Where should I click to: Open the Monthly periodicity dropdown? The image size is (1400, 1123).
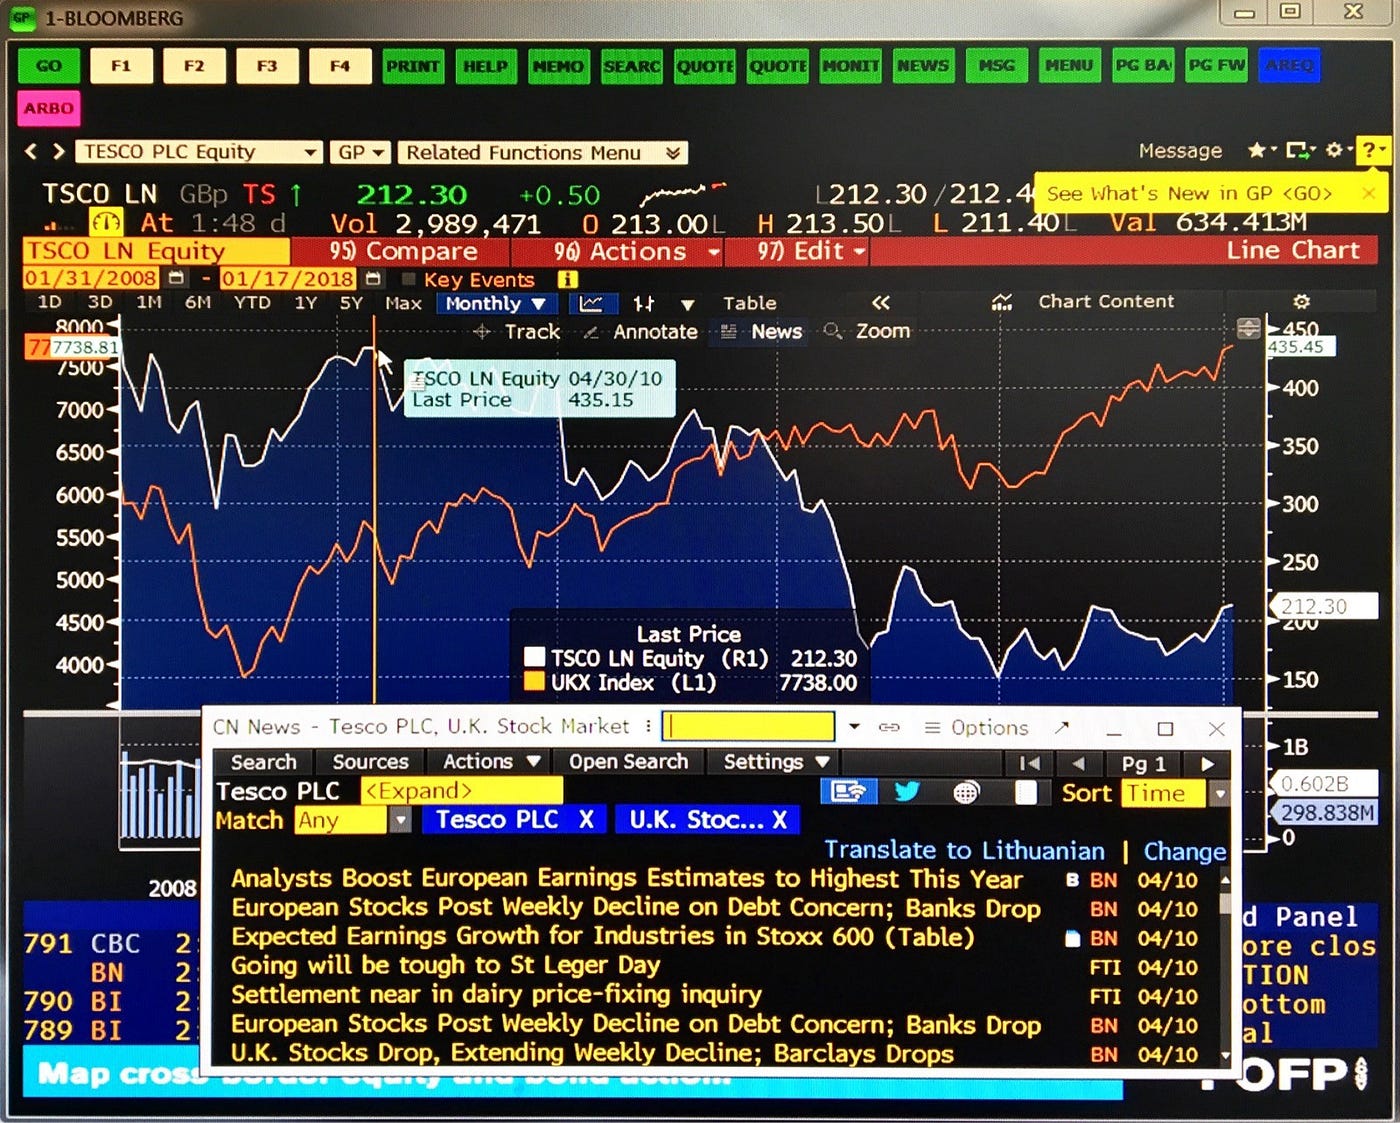point(497,303)
